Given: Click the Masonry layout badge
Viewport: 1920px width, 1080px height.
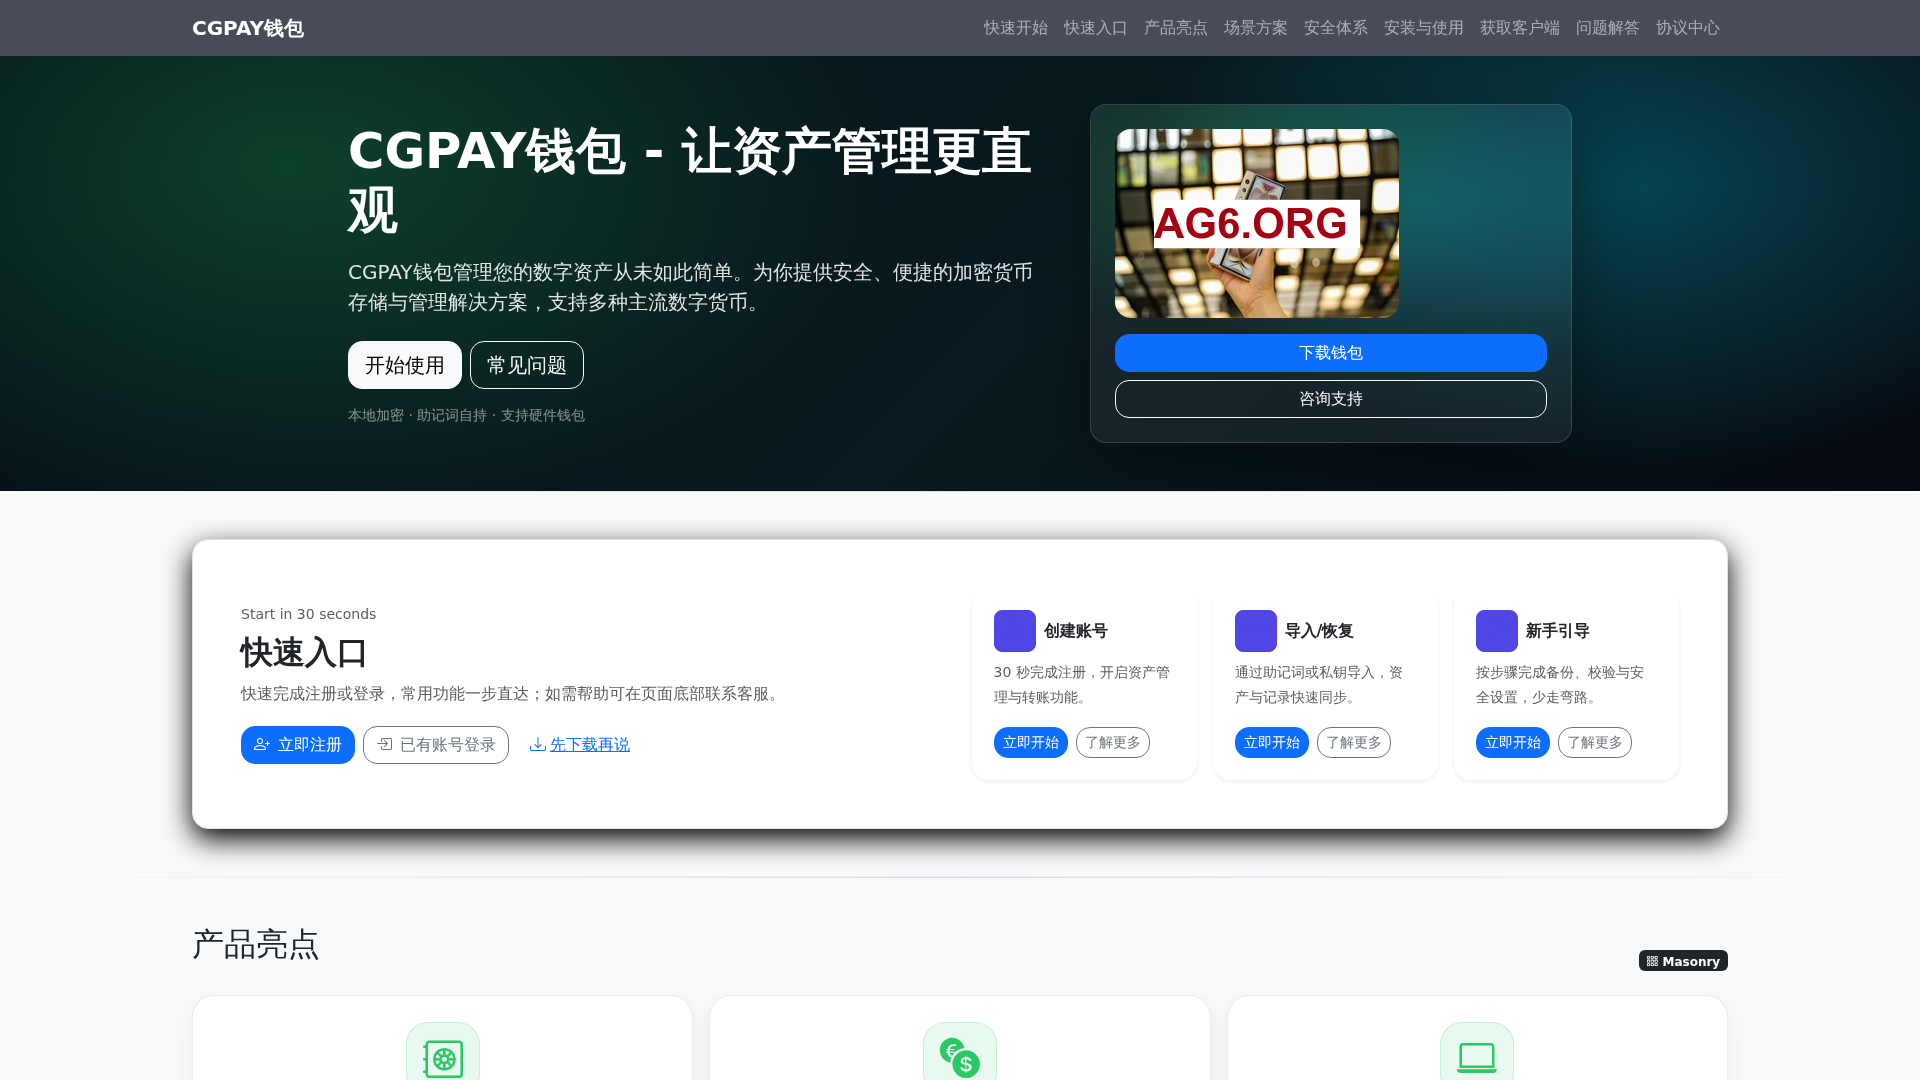Looking at the screenshot, I should pyautogui.click(x=1683, y=961).
